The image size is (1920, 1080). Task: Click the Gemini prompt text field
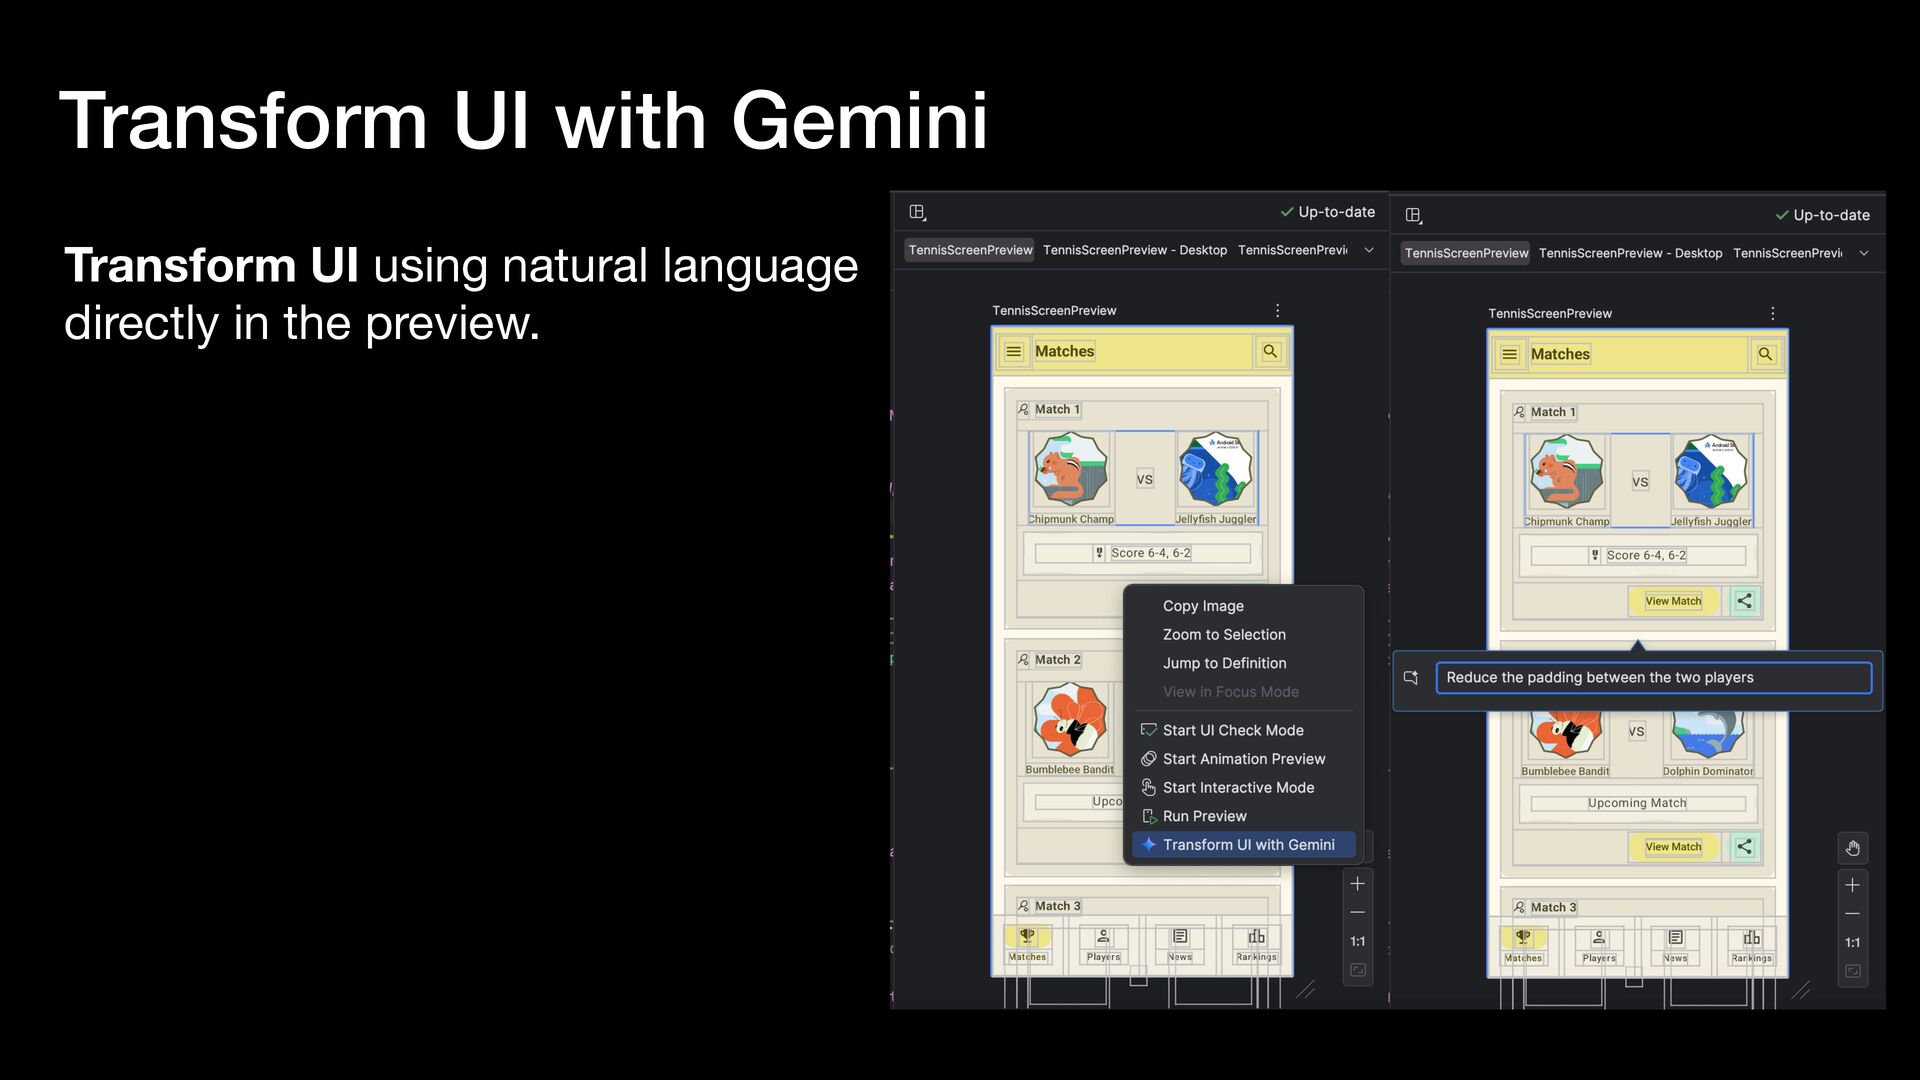tap(1652, 678)
